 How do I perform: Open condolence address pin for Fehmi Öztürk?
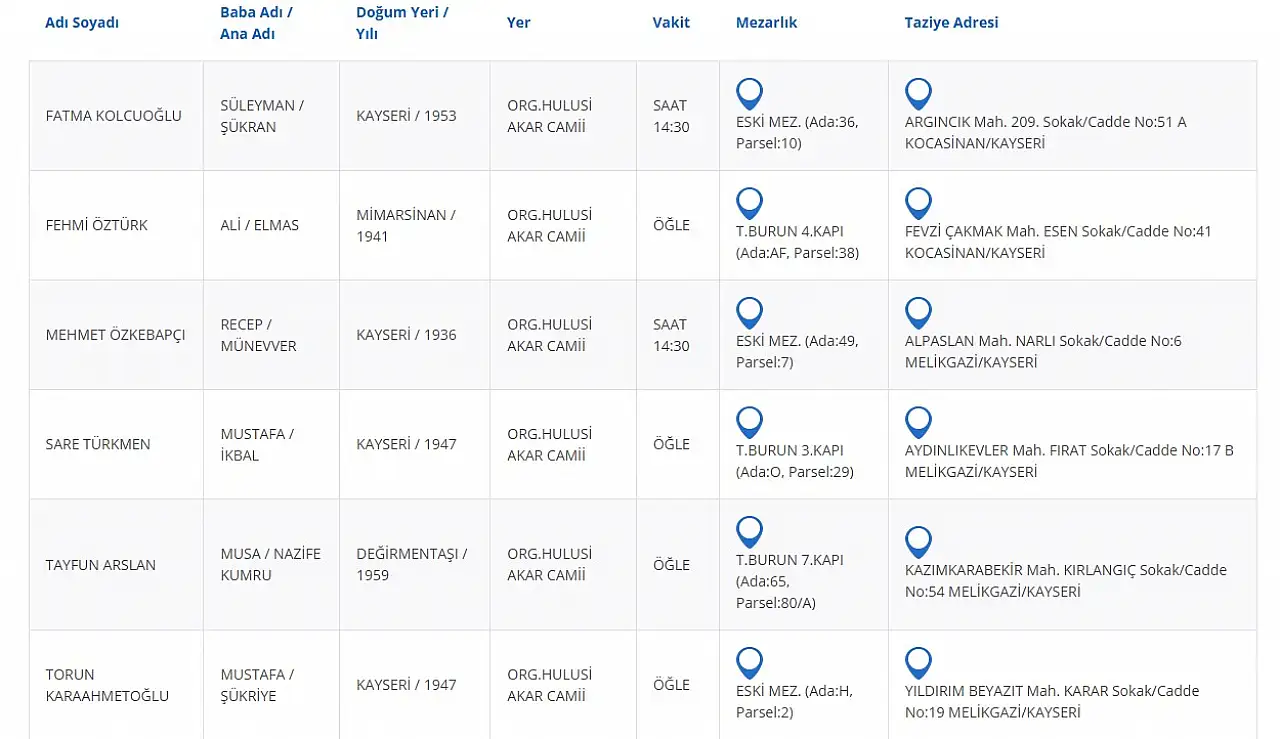click(918, 203)
